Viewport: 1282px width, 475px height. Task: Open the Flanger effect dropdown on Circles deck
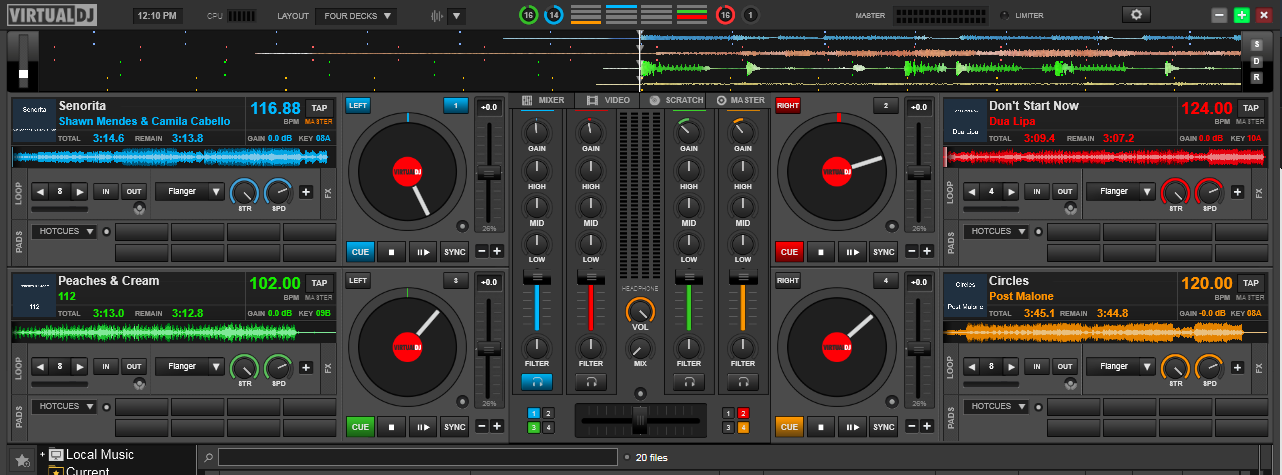[1120, 367]
